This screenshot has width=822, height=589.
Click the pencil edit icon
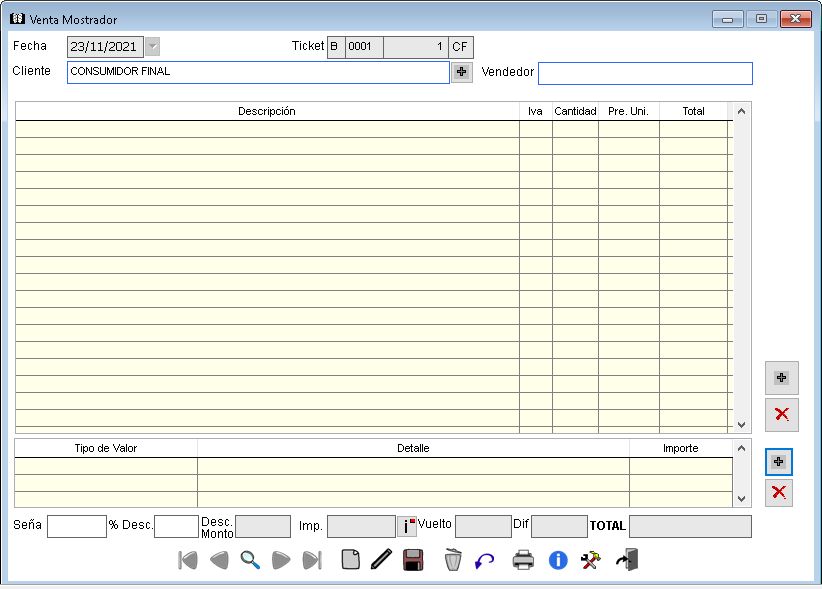tap(380, 560)
